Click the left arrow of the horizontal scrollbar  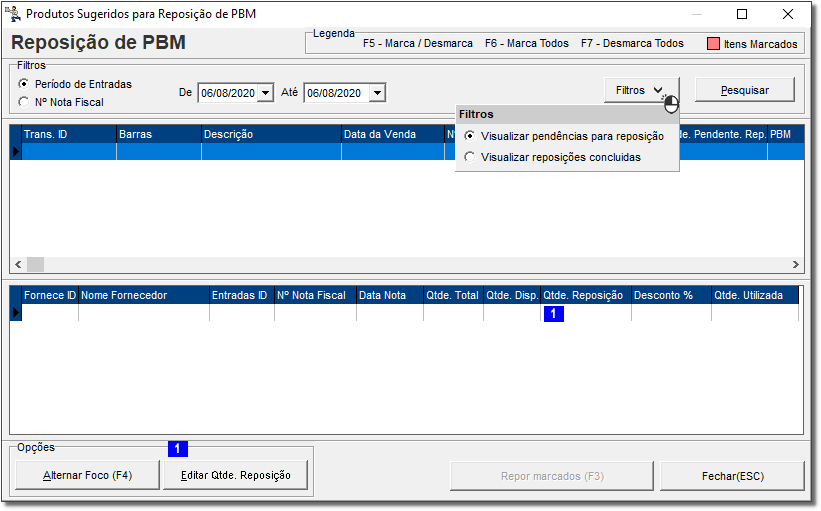point(18,264)
